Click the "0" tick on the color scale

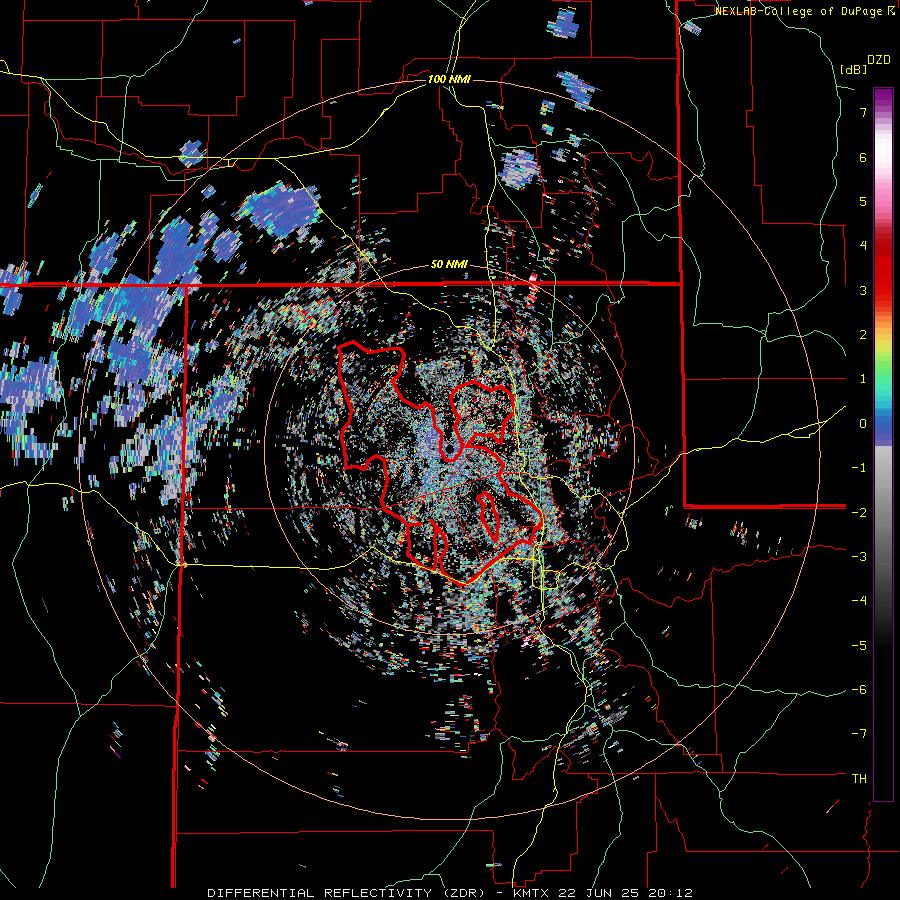pyautogui.click(x=863, y=424)
